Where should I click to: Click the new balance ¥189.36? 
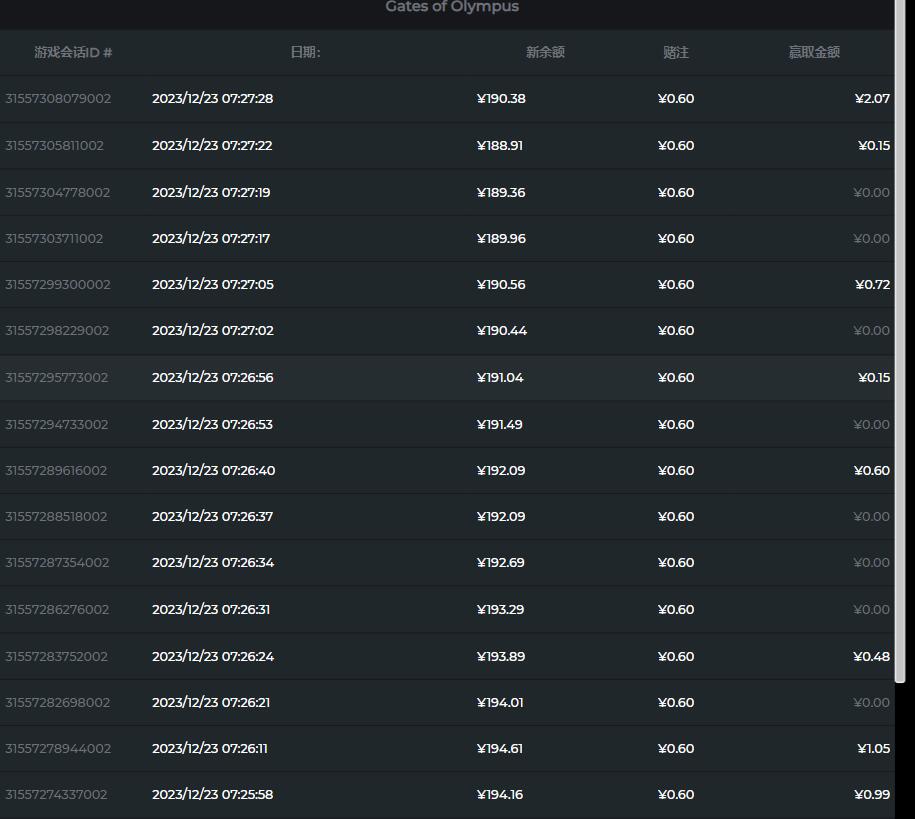point(501,193)
